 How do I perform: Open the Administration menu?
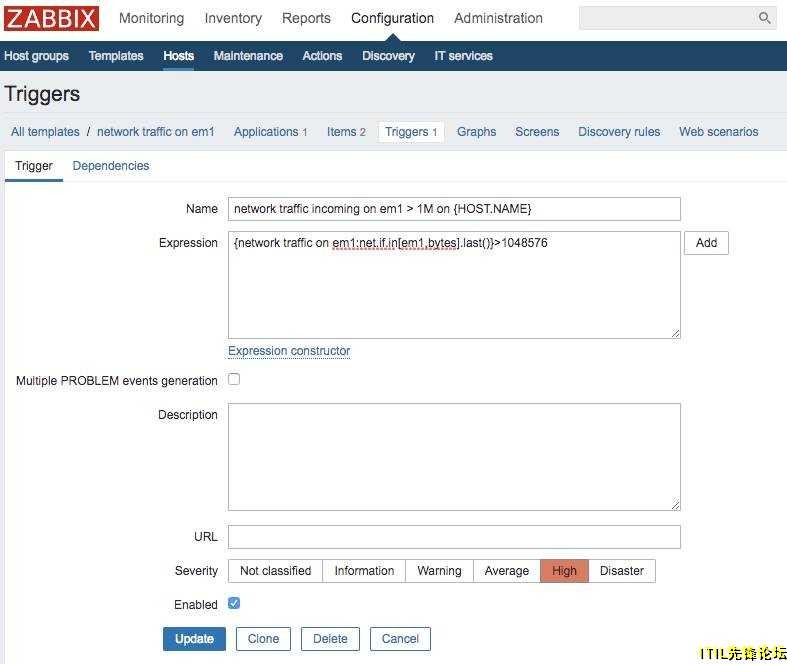pos(498,18)
